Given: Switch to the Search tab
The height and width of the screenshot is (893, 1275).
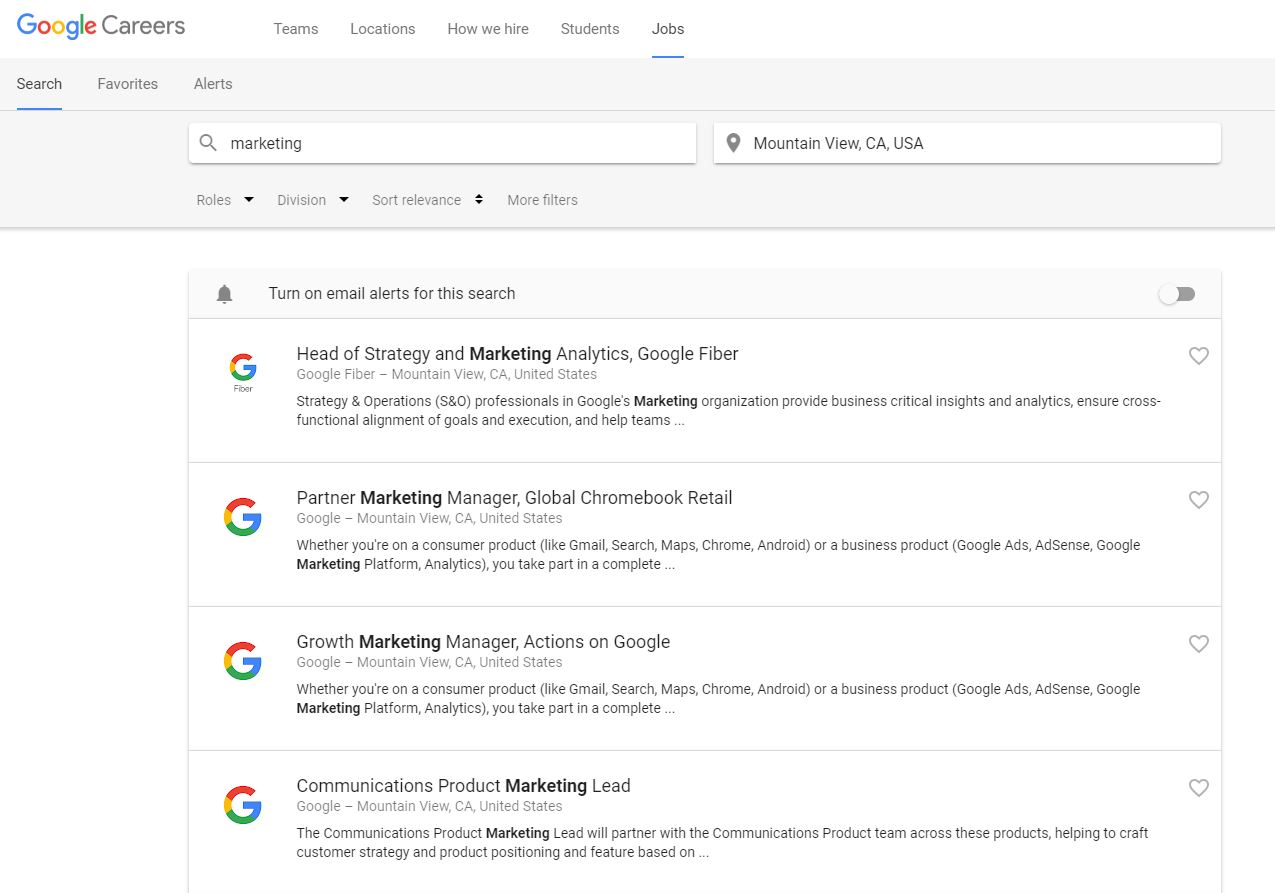Looking at the screenshot, I should [x=39, y=84].
